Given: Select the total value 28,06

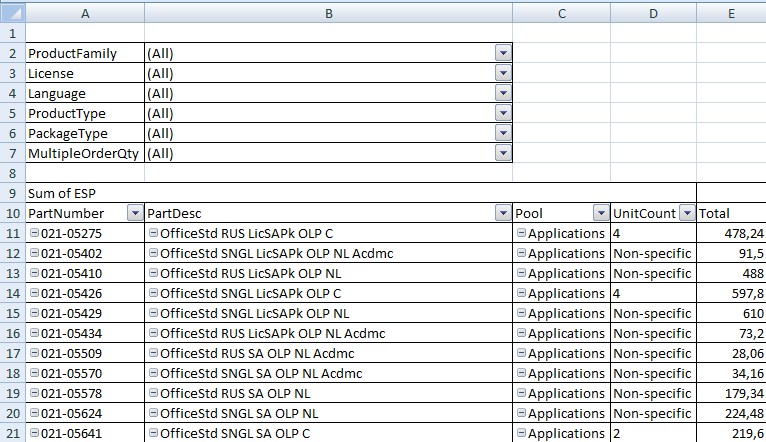Looking at the screenshot, I should tap(731, 353).
